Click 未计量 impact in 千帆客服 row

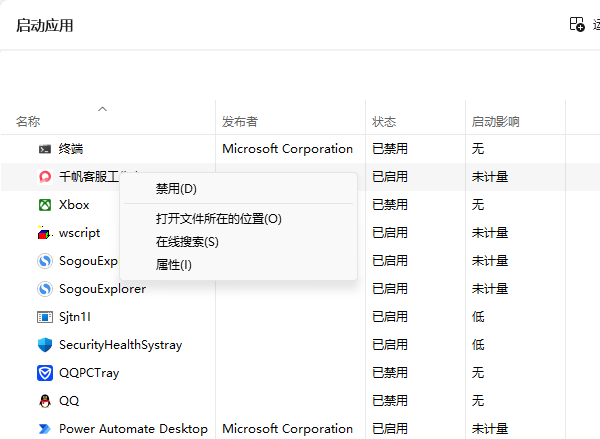click(490, 177)
